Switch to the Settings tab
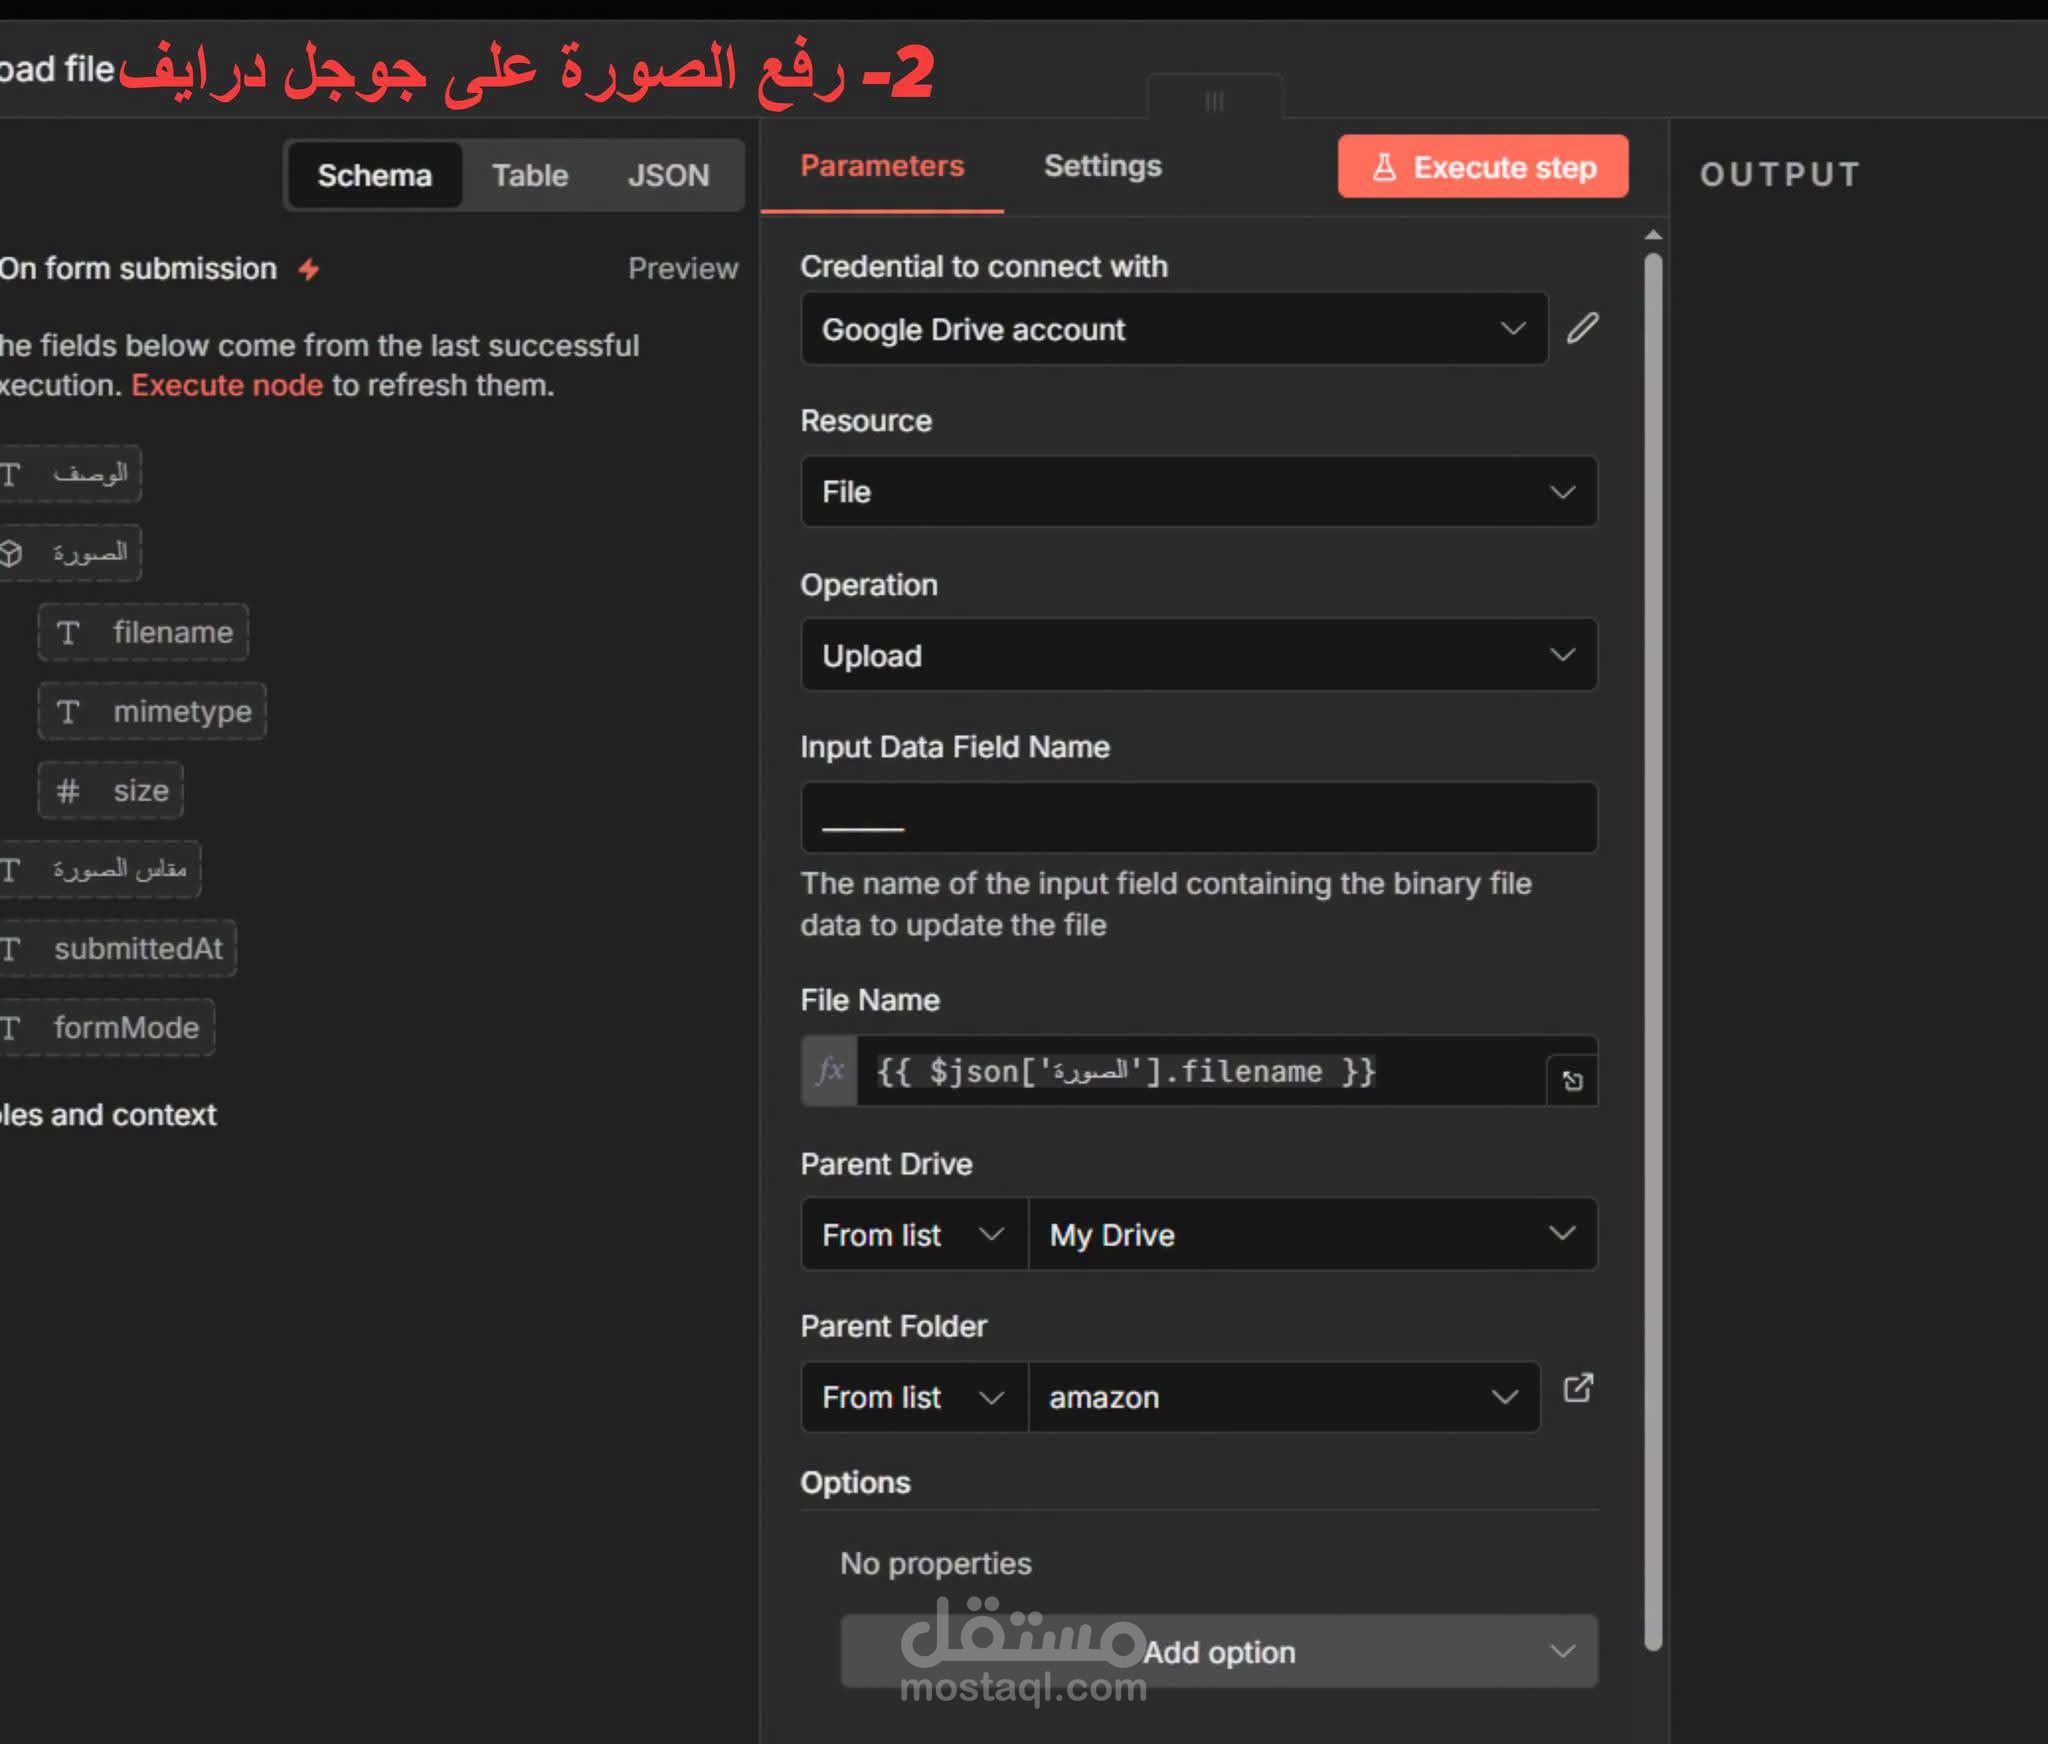Image resolution: width=2048 pixels, height=1744 pixels. click(x=1103, y=166)
